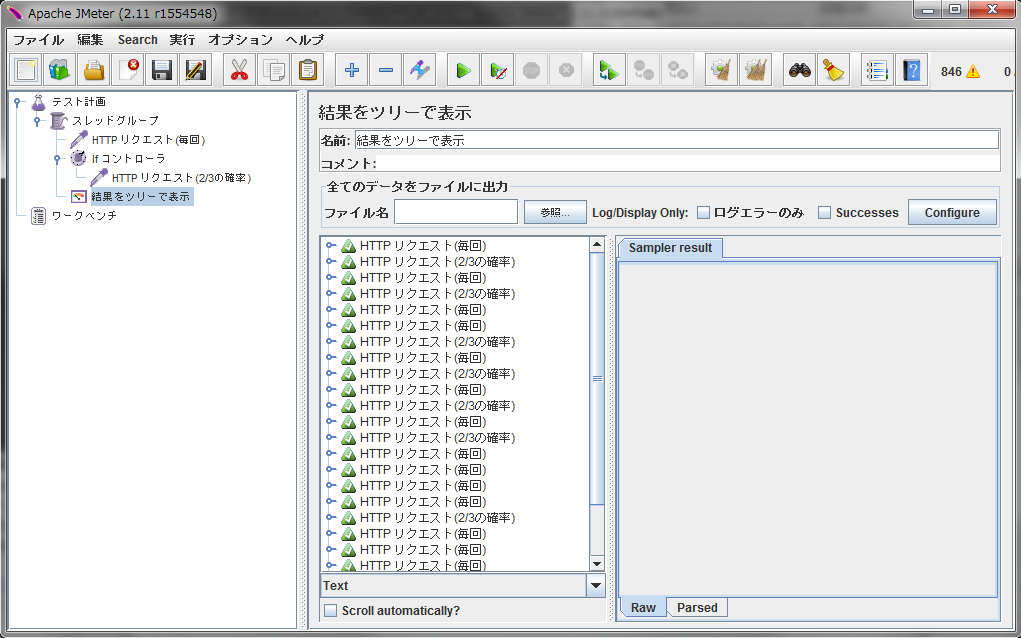1021x638 pixels.
Task: Open the 実行 menu
Action: (x=182, y=40)
